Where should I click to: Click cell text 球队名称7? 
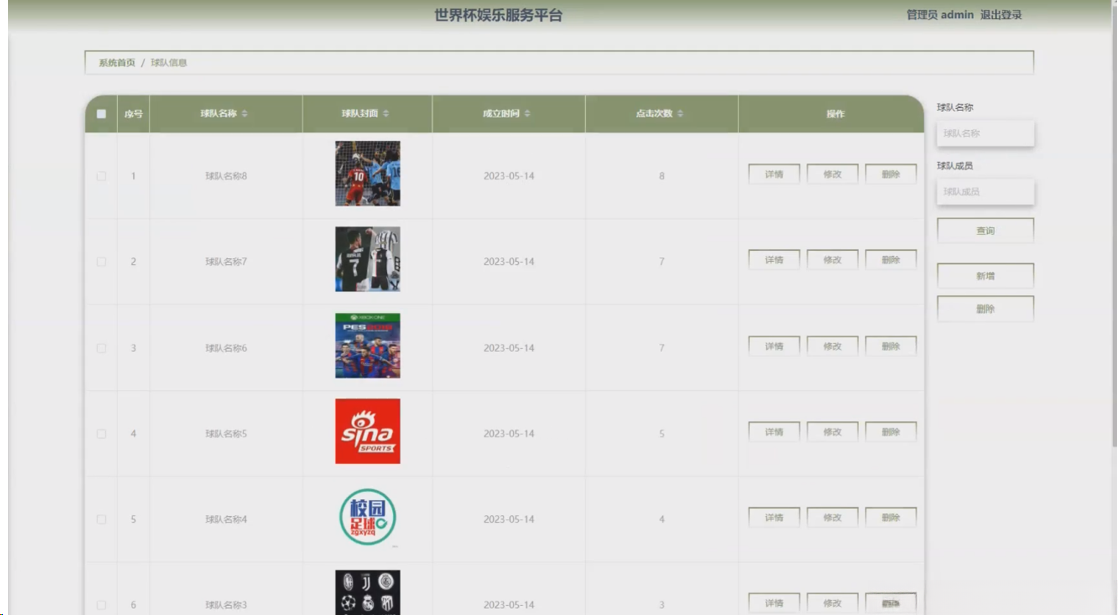click(226, 262)
